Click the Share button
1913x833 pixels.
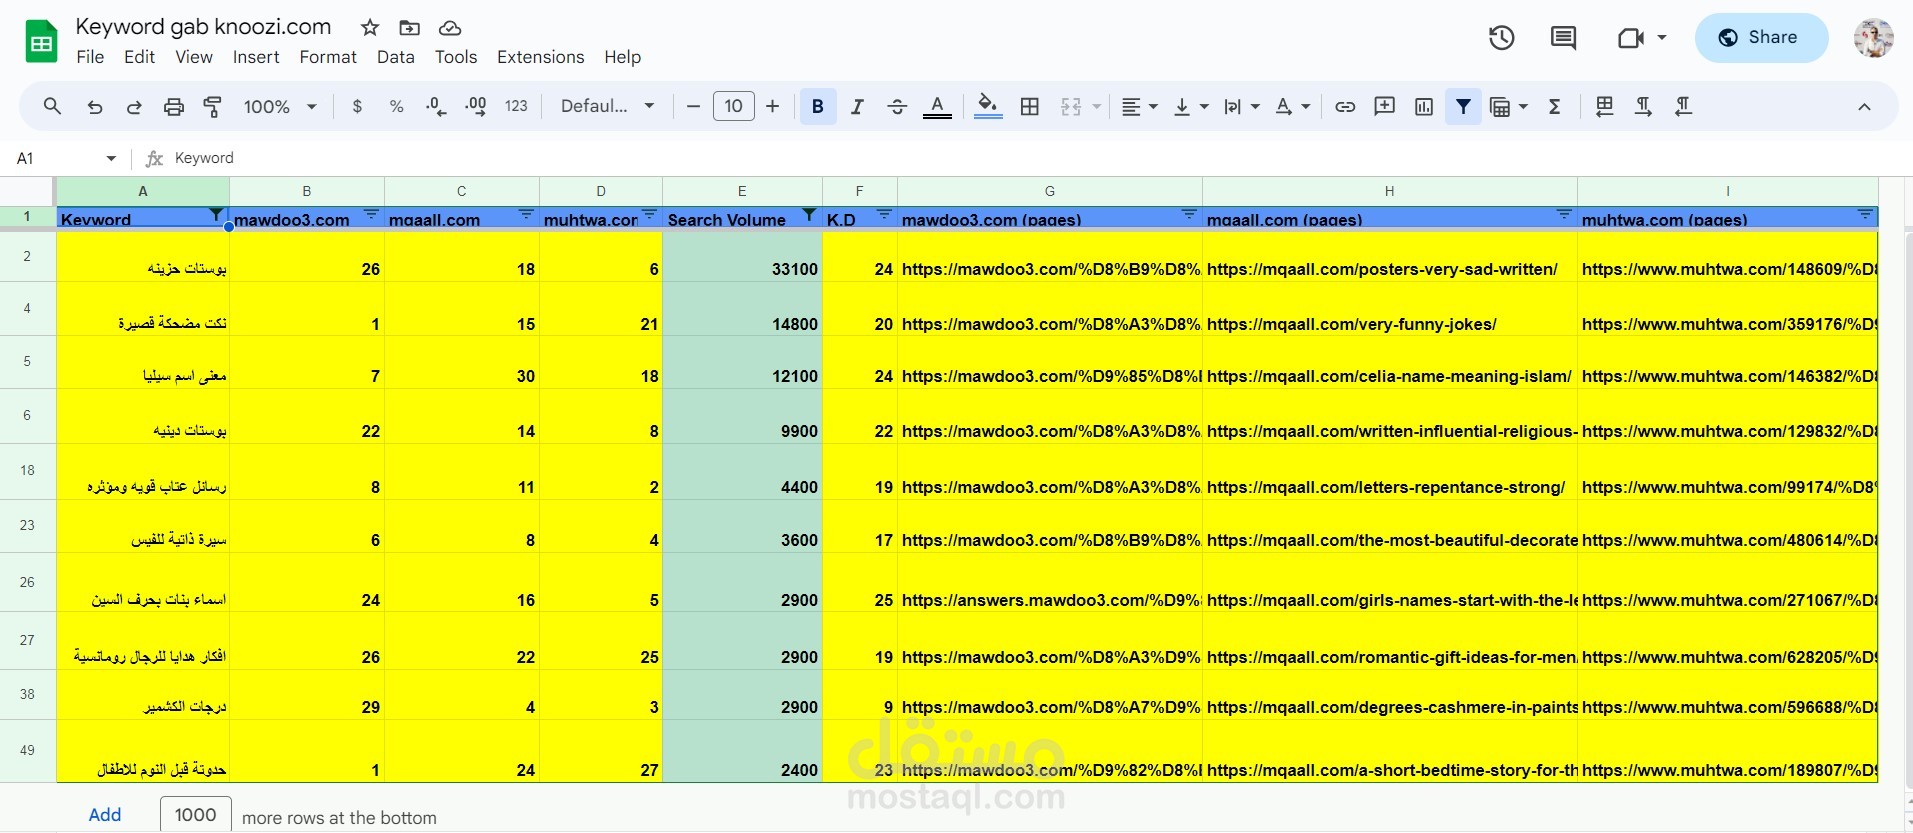click(x=1761, y=38)
